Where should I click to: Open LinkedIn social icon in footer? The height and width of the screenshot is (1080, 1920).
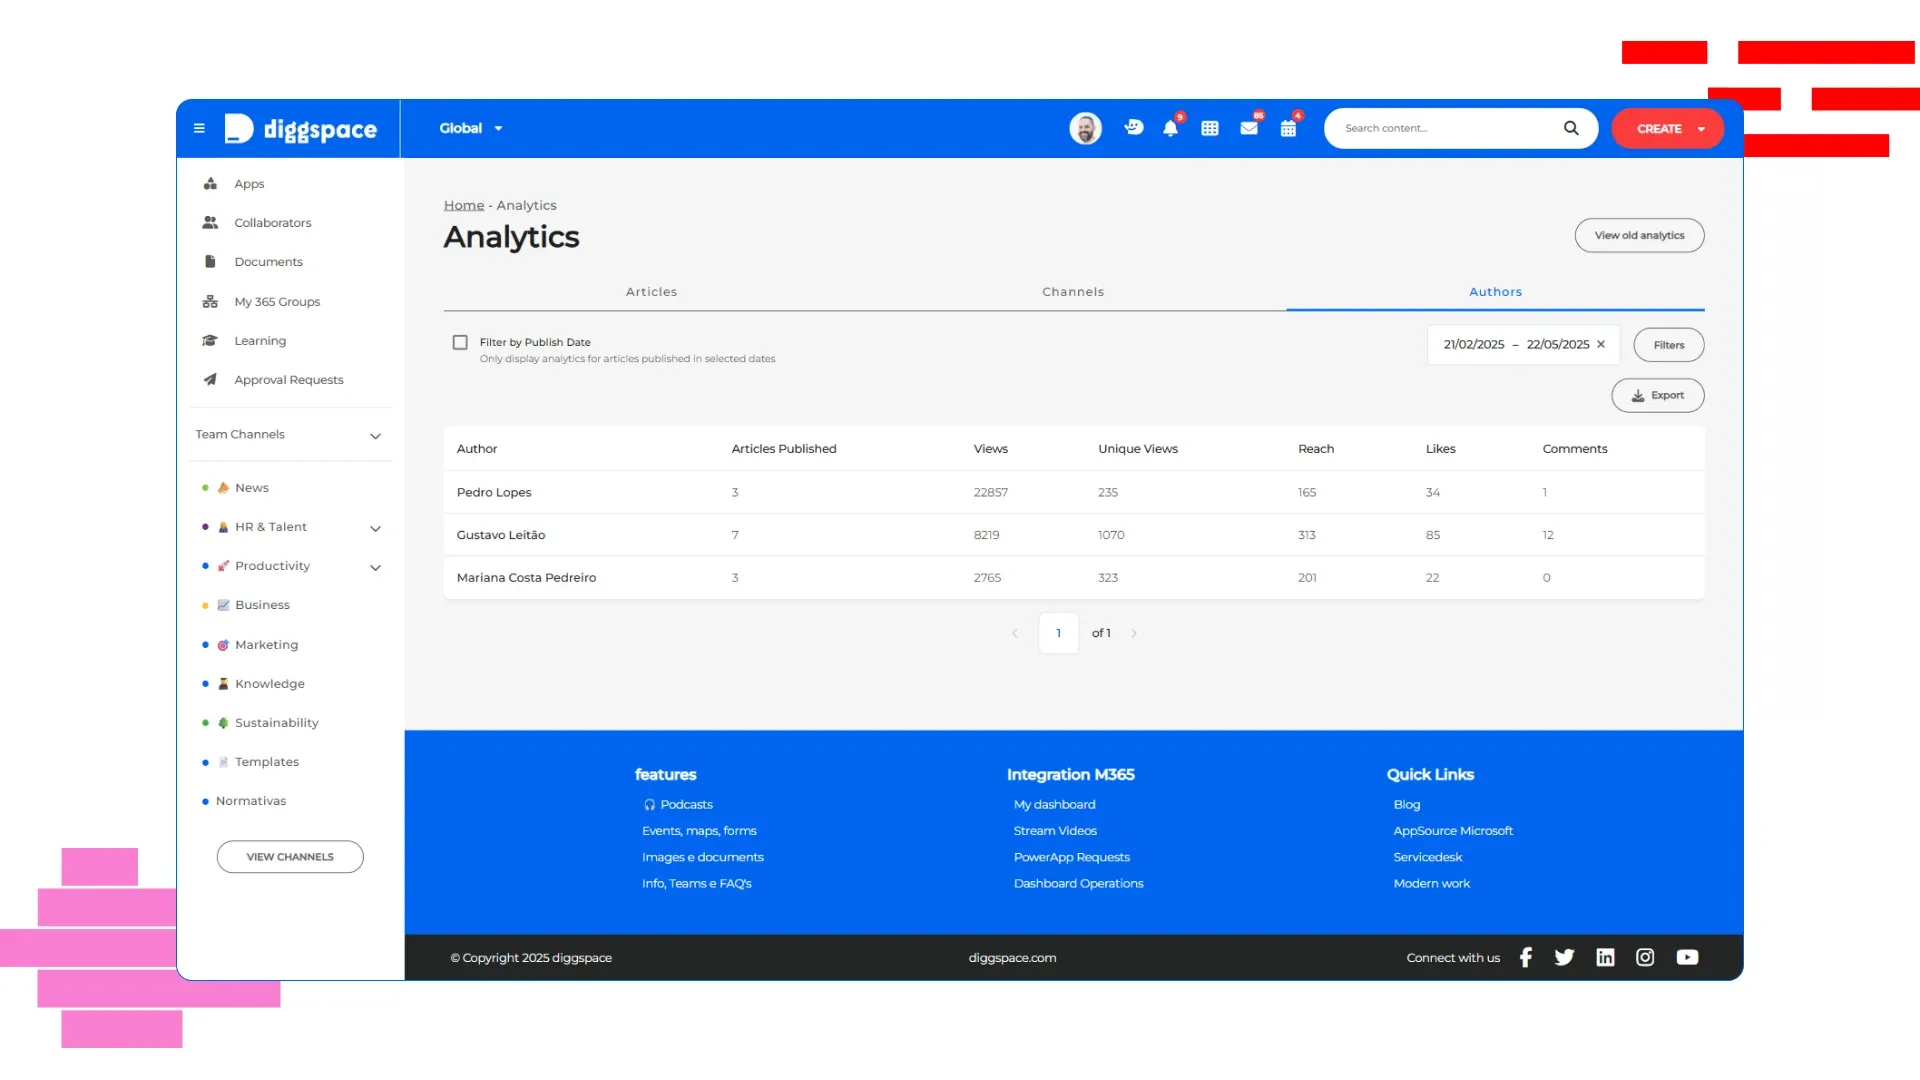pos(1605,957)
